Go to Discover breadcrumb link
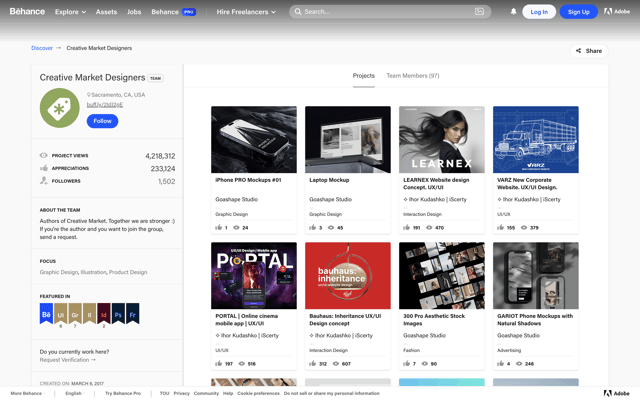 pyautogui.click(x=42, y=48)
